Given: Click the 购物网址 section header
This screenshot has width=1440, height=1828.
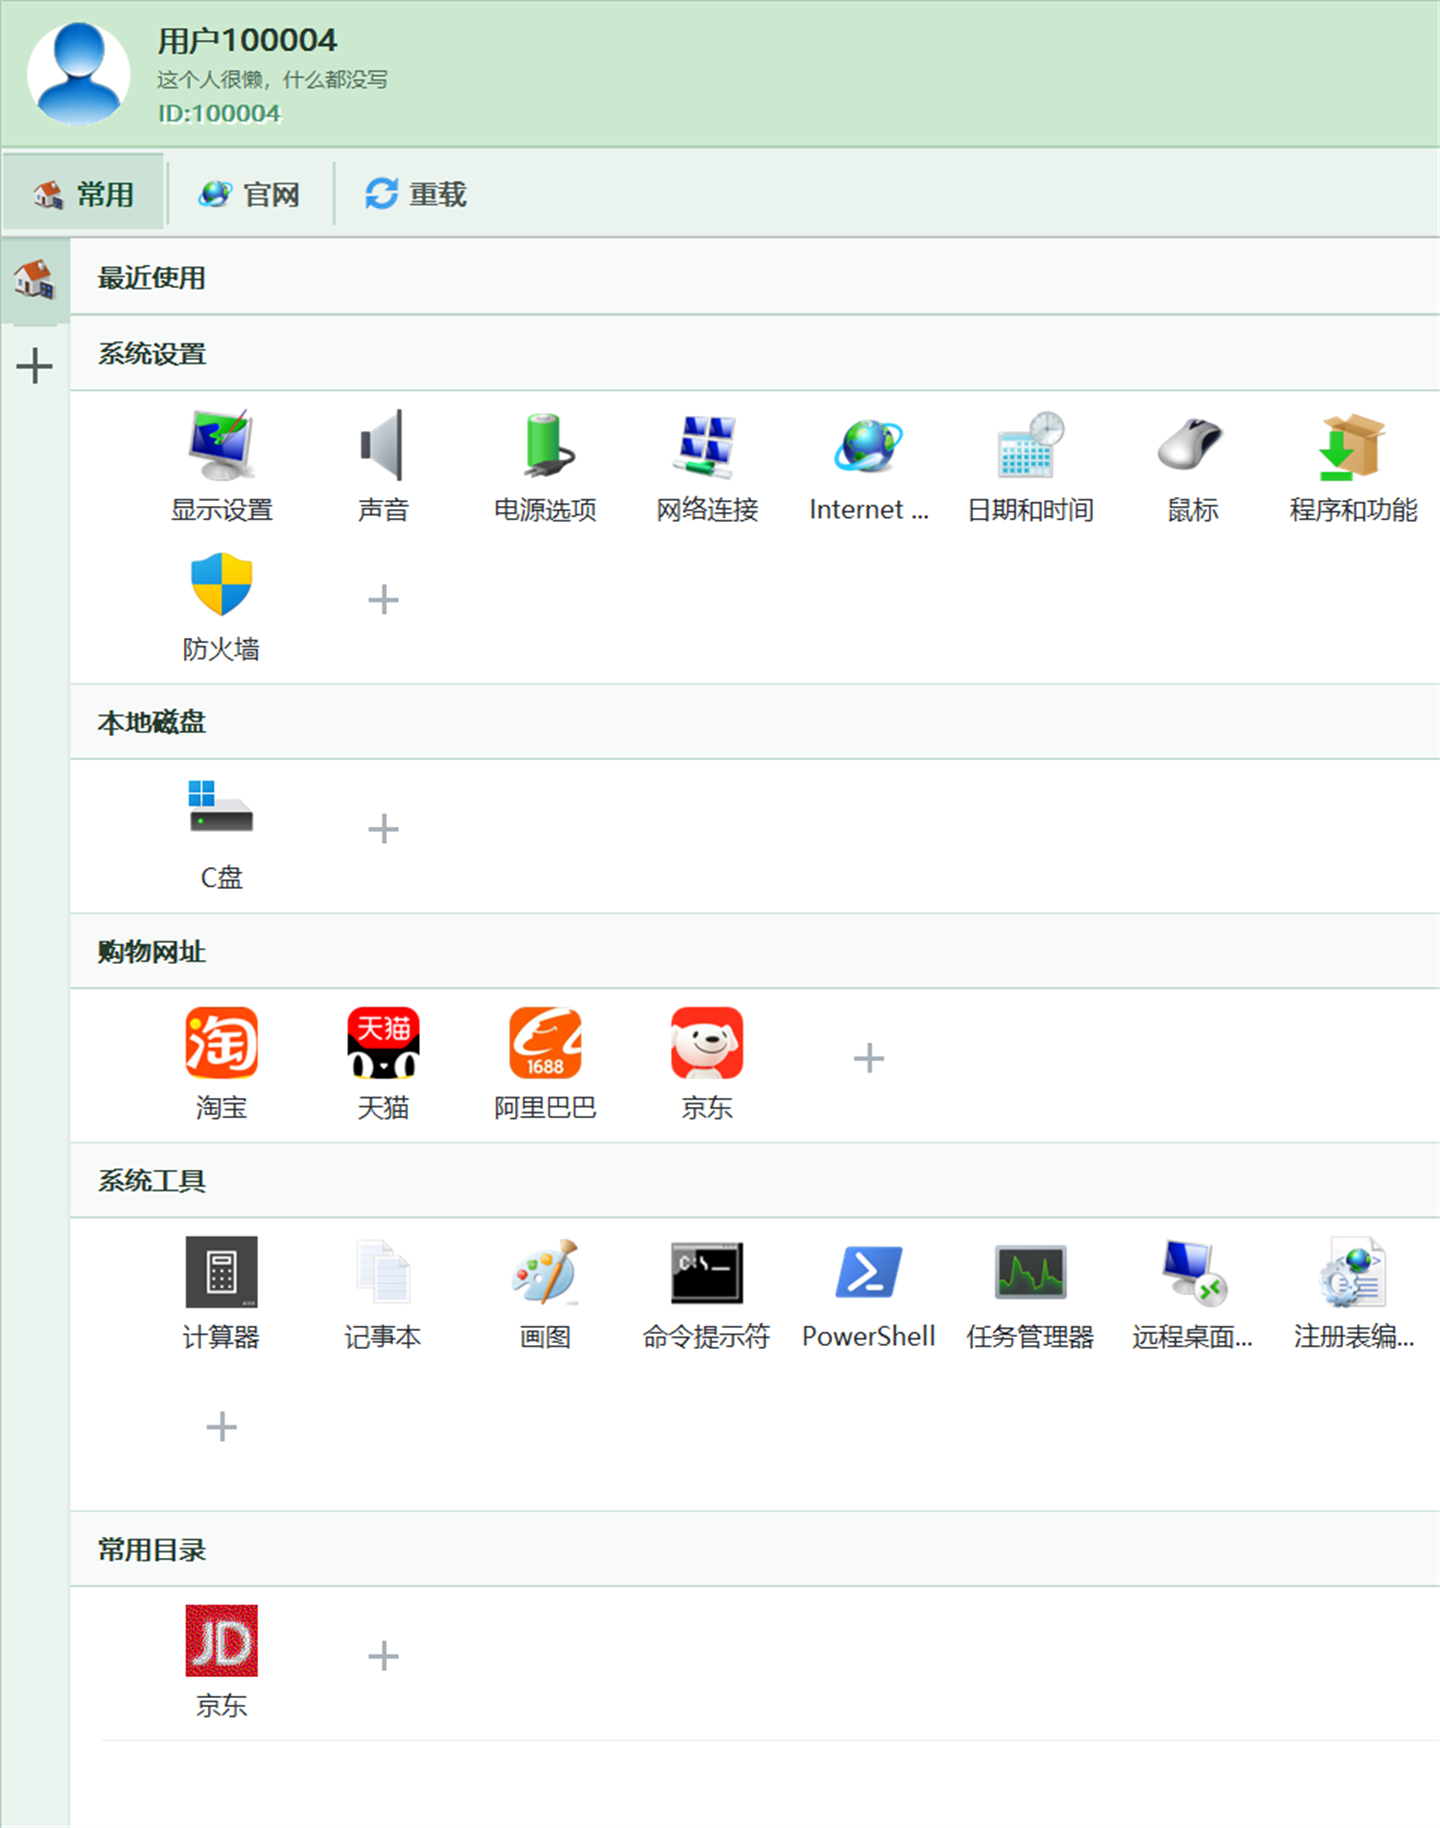Looking at the screenshot, I should point(755,951).
